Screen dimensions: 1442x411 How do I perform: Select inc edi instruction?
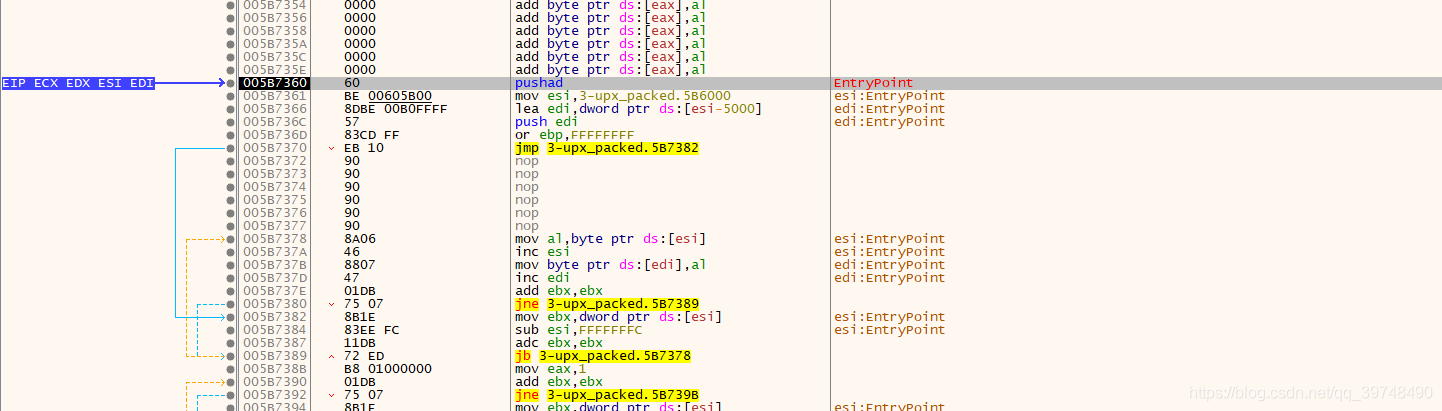543,278
